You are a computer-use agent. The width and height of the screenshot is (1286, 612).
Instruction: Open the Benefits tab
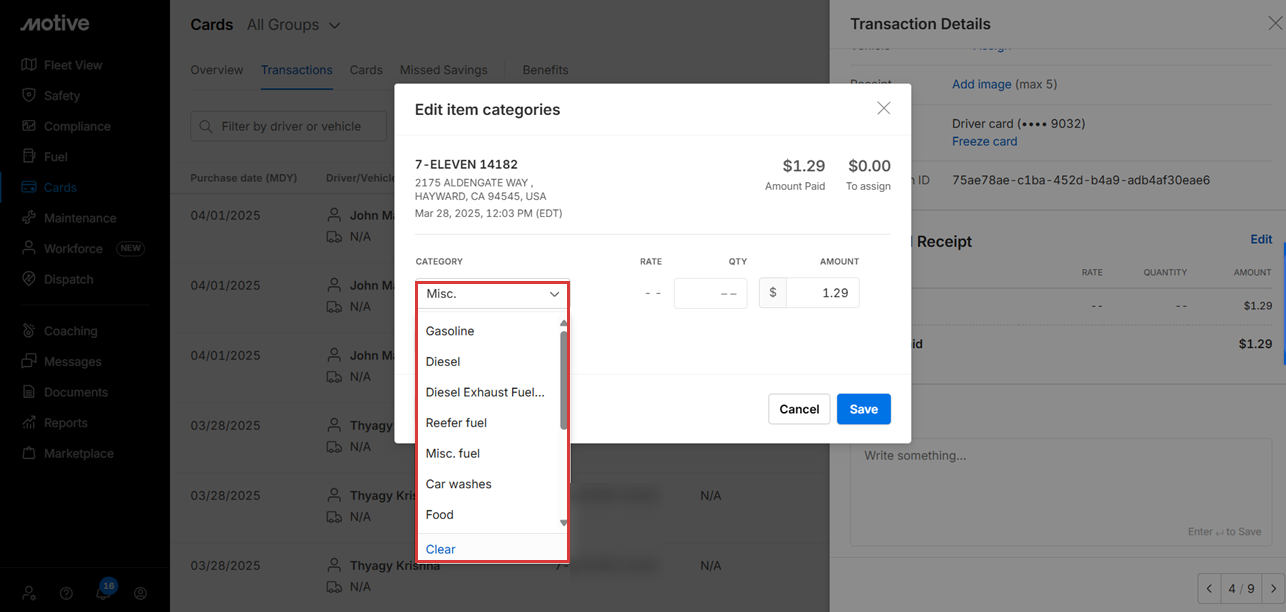tap(545, 70)
